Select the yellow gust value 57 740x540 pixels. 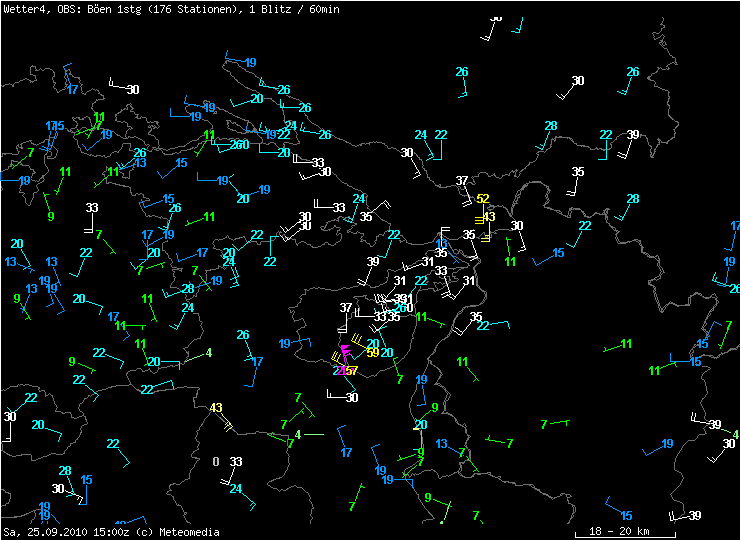[351, 371]
